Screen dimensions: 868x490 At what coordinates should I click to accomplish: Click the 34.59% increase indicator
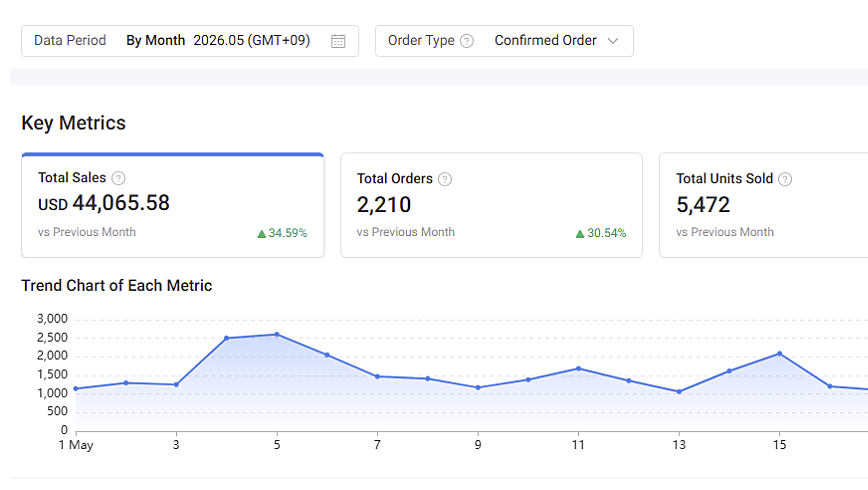pyautogui.click(x=282, y=233)
